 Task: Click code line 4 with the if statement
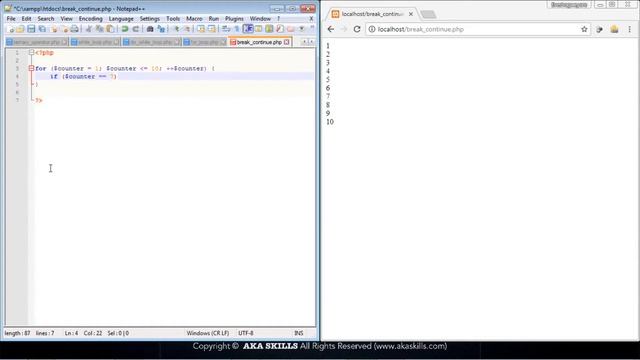[x=174, y=76]
